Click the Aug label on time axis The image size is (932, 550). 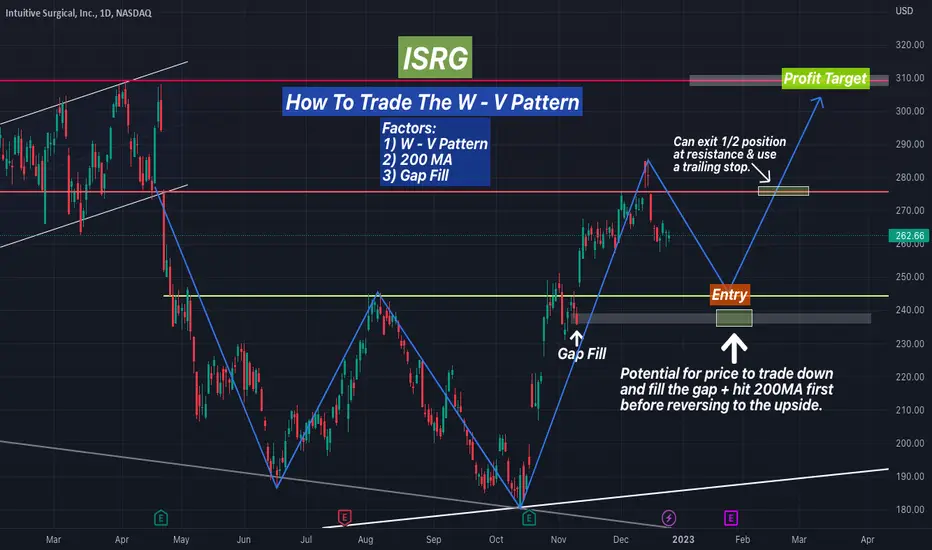(x=366, y=540)
